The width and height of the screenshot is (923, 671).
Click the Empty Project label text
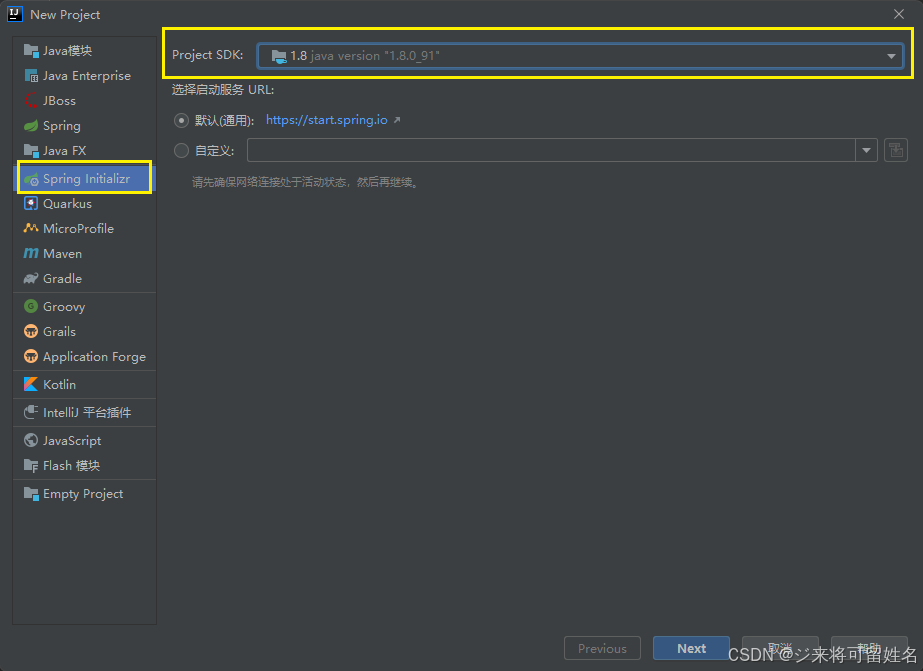click(83, 494)
